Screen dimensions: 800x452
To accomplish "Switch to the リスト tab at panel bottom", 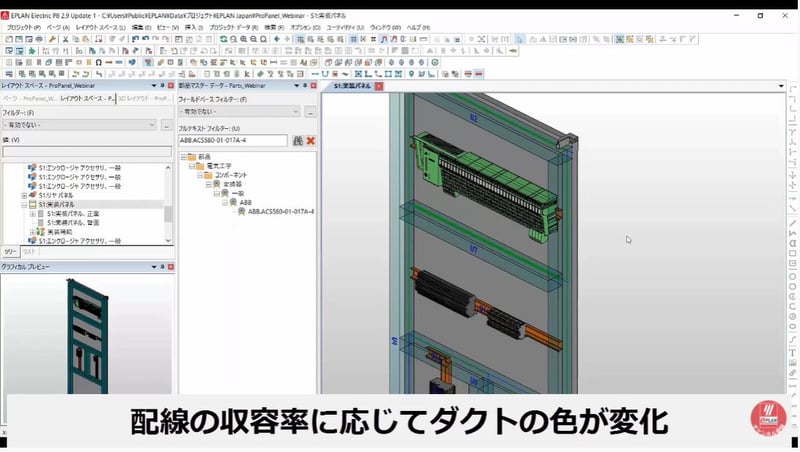I will [x=29, y=252].
